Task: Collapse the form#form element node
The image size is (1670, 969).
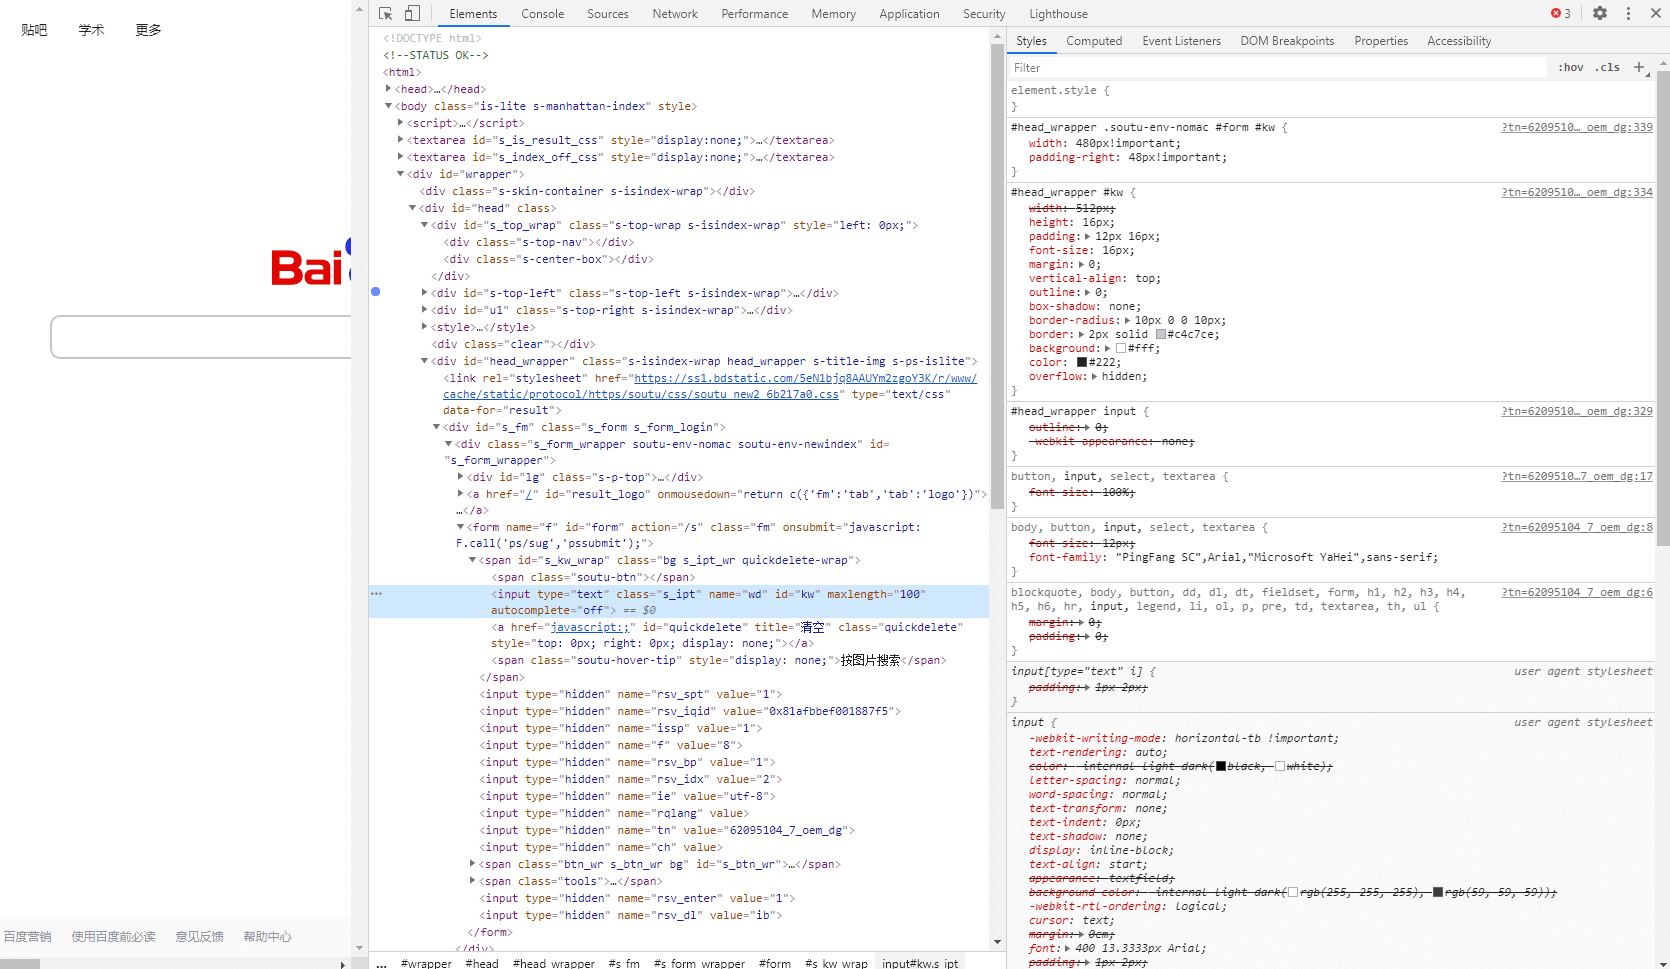Action: [461, 527]
